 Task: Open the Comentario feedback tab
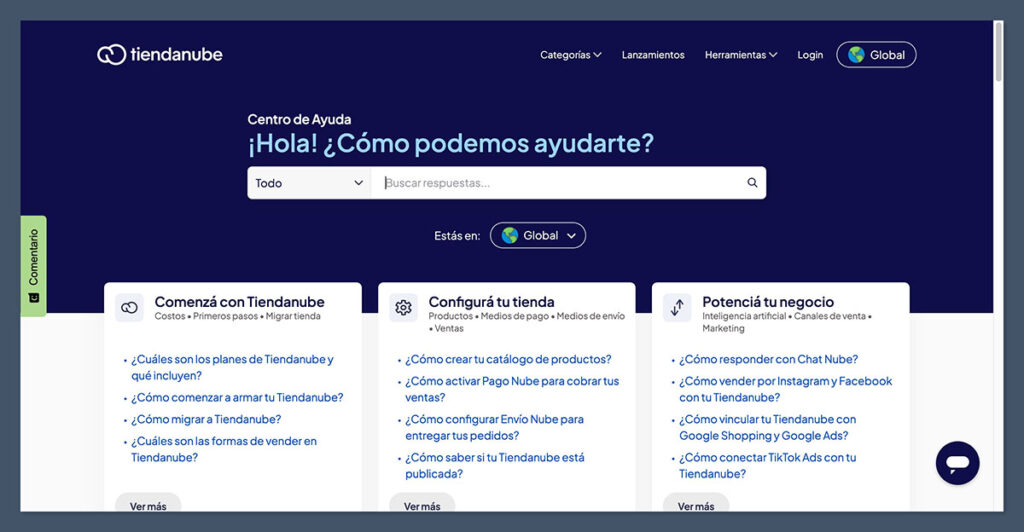(x=33, y=266)
